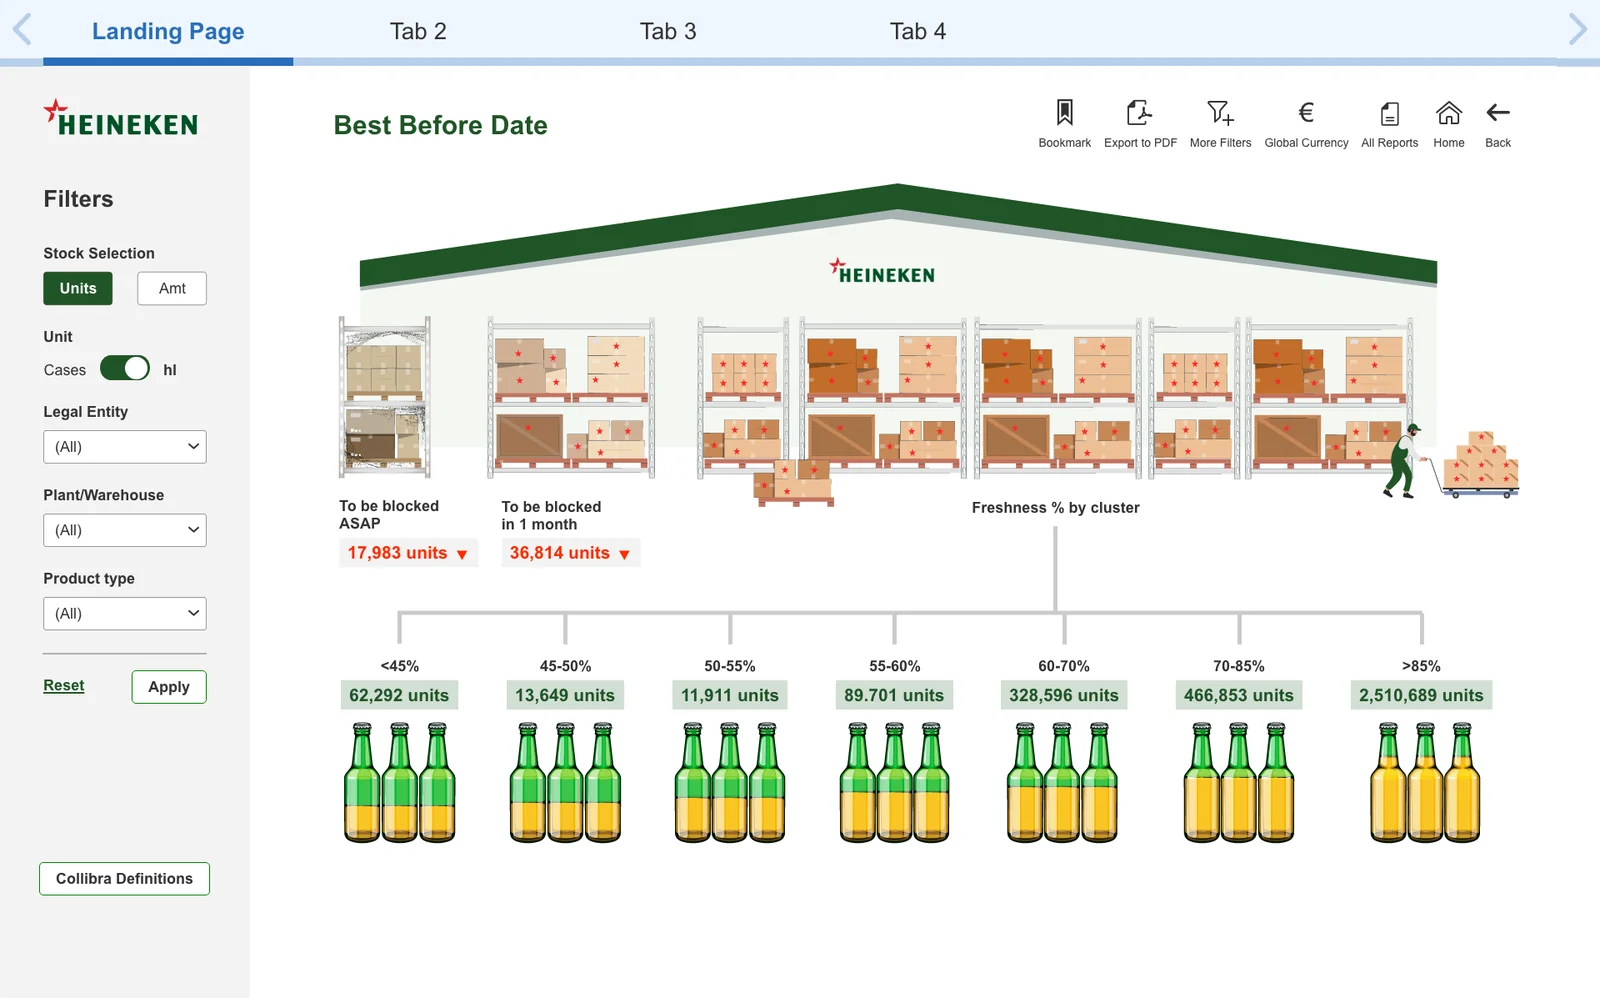Switch to Tab 4
Image resolution: width=1600 pixels, height=998 pixels.
coord(918,31)
